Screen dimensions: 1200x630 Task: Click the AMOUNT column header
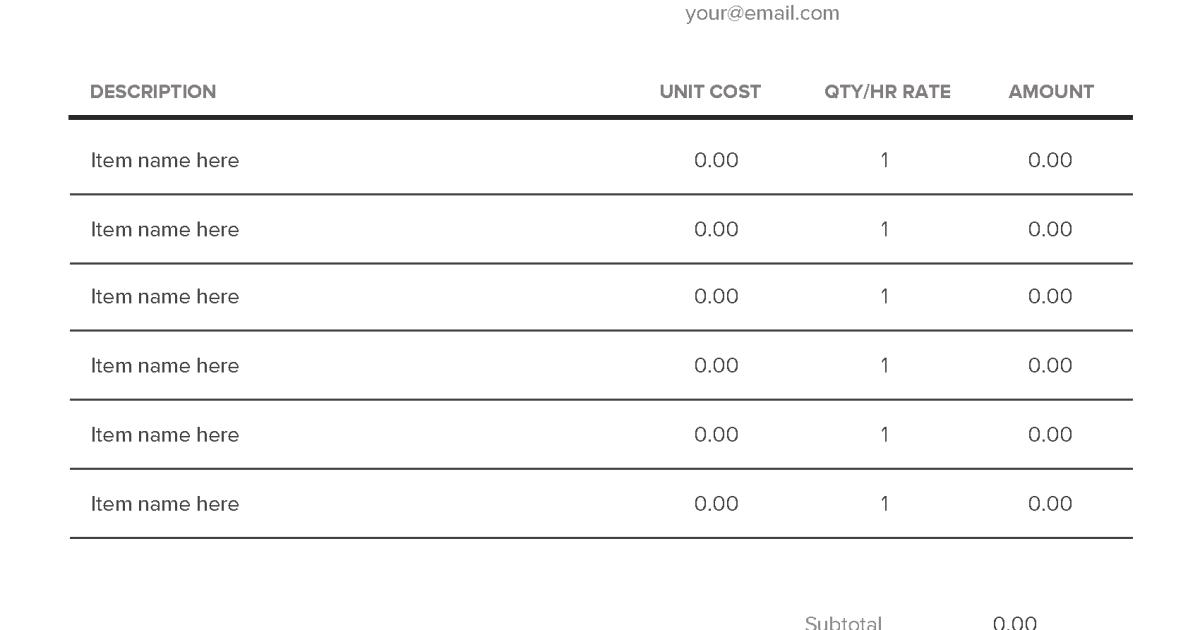1051,92
